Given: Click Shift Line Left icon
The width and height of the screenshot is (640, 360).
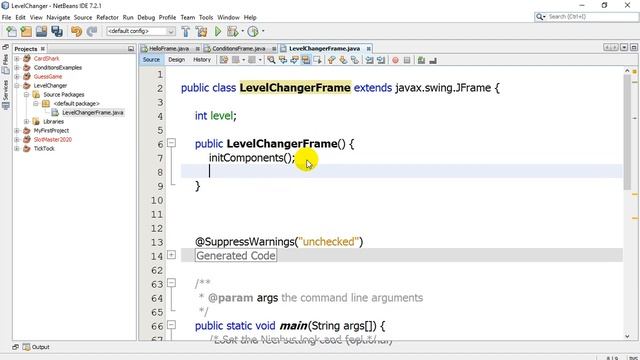Looking at the screenshot, I should [x=369, y=60].
